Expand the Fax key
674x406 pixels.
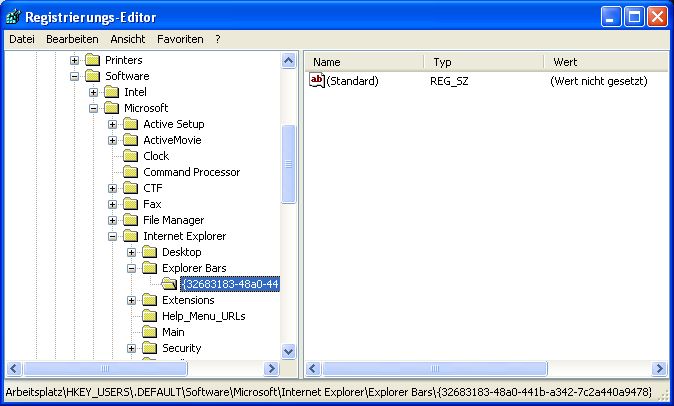click(112, 204)
